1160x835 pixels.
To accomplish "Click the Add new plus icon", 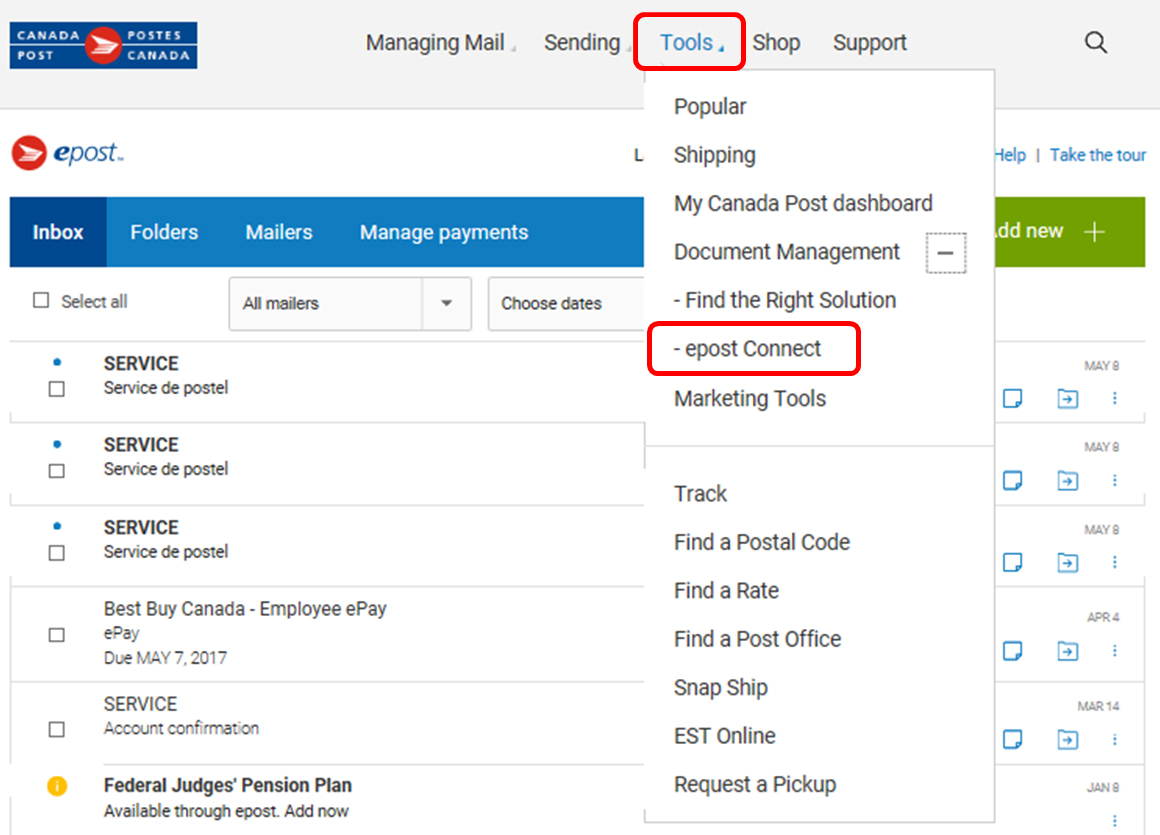I will [x=1097, y=230].
